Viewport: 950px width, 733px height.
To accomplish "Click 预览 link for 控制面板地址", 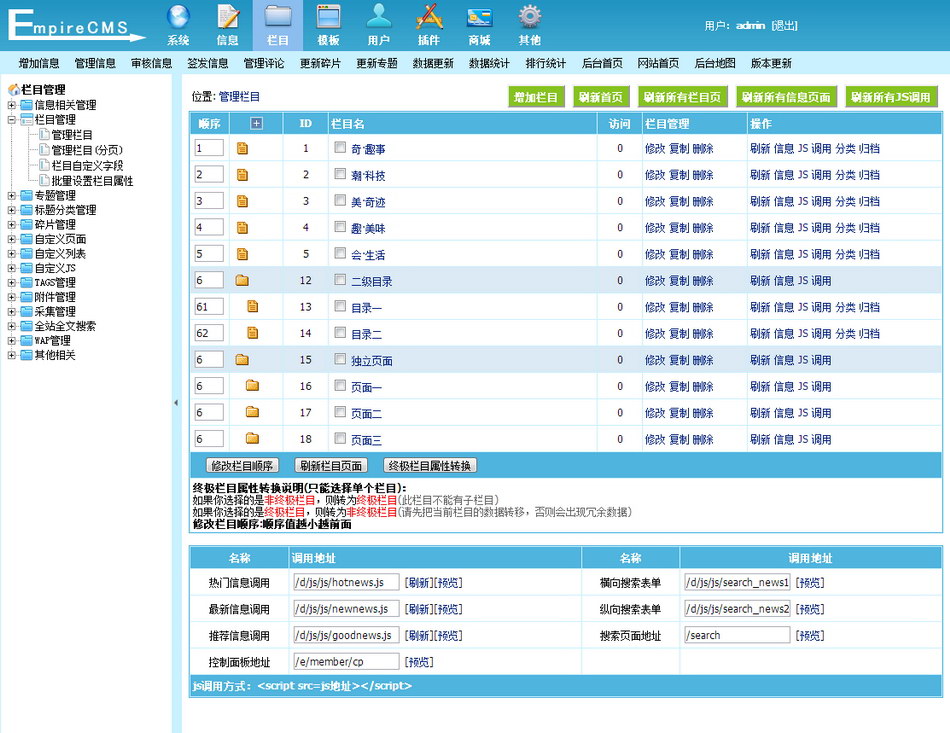I will (x=419, y=662).
